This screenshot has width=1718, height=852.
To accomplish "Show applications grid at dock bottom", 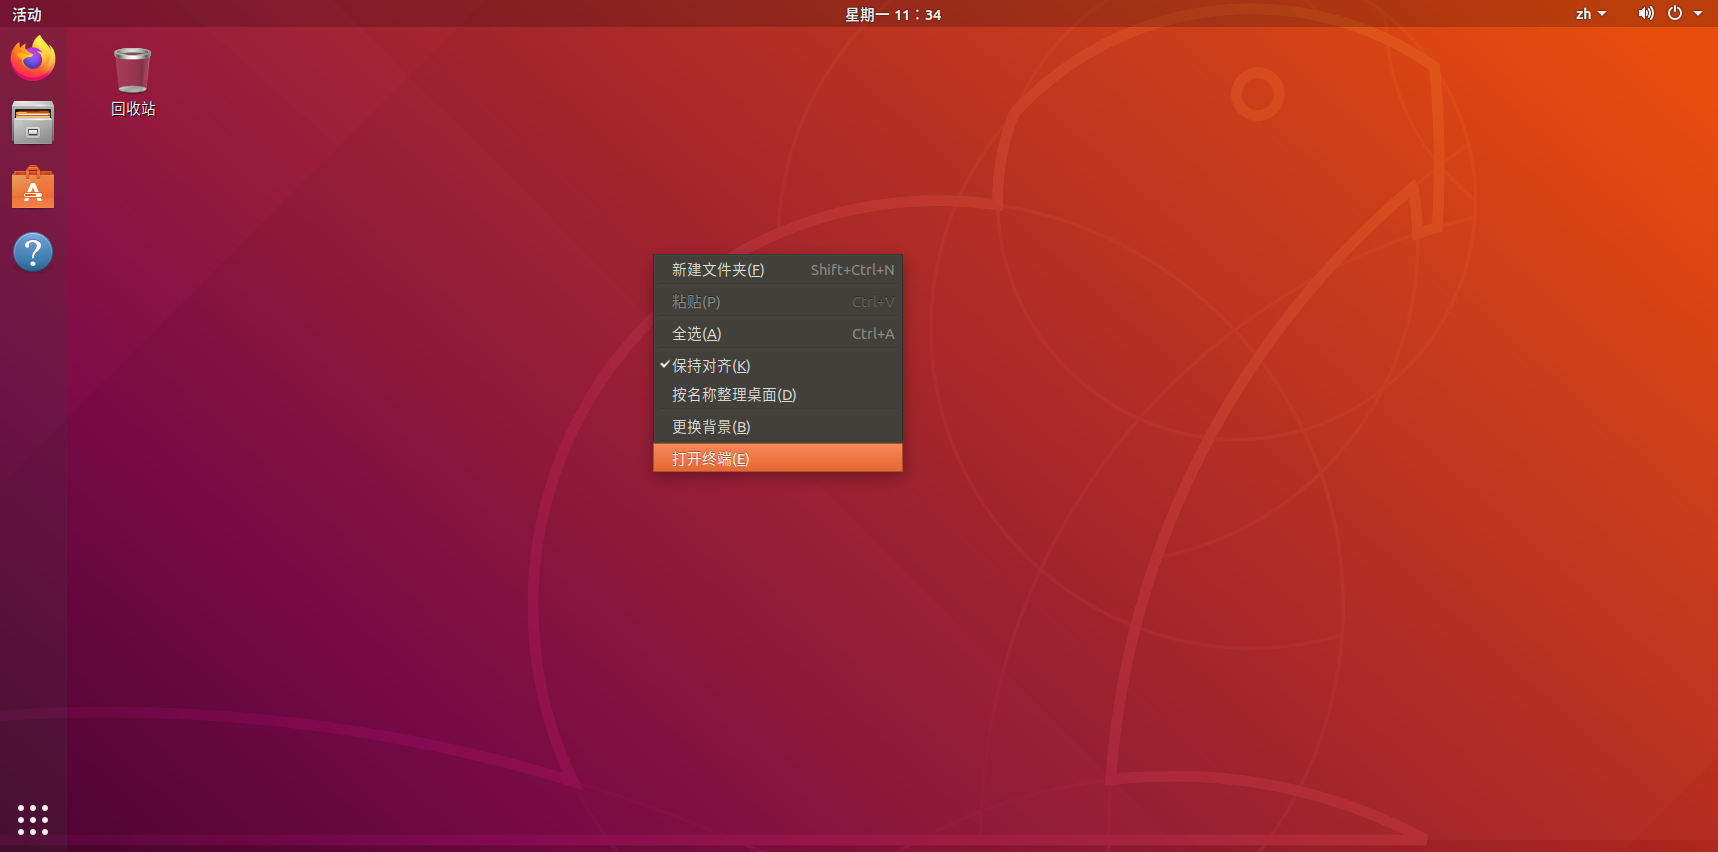I will (33, 820).
